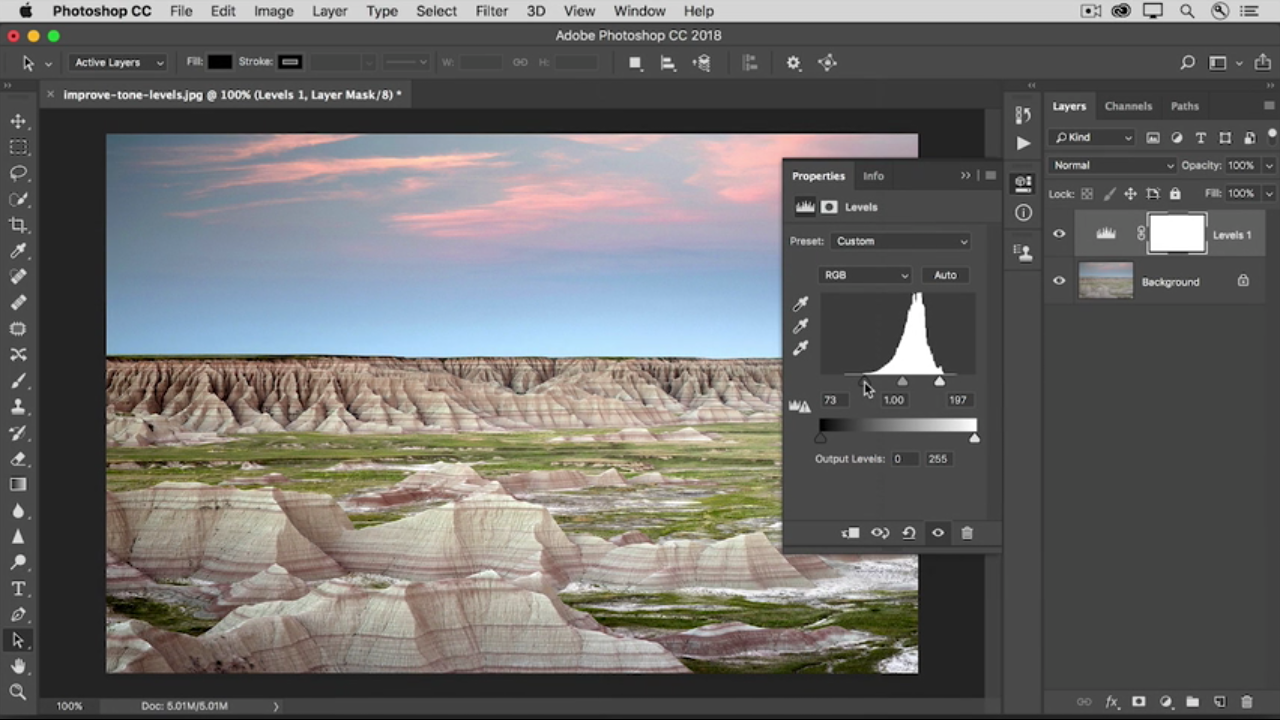Open the Filter menu
The image size is (1280, 720).
coord(491,11)
